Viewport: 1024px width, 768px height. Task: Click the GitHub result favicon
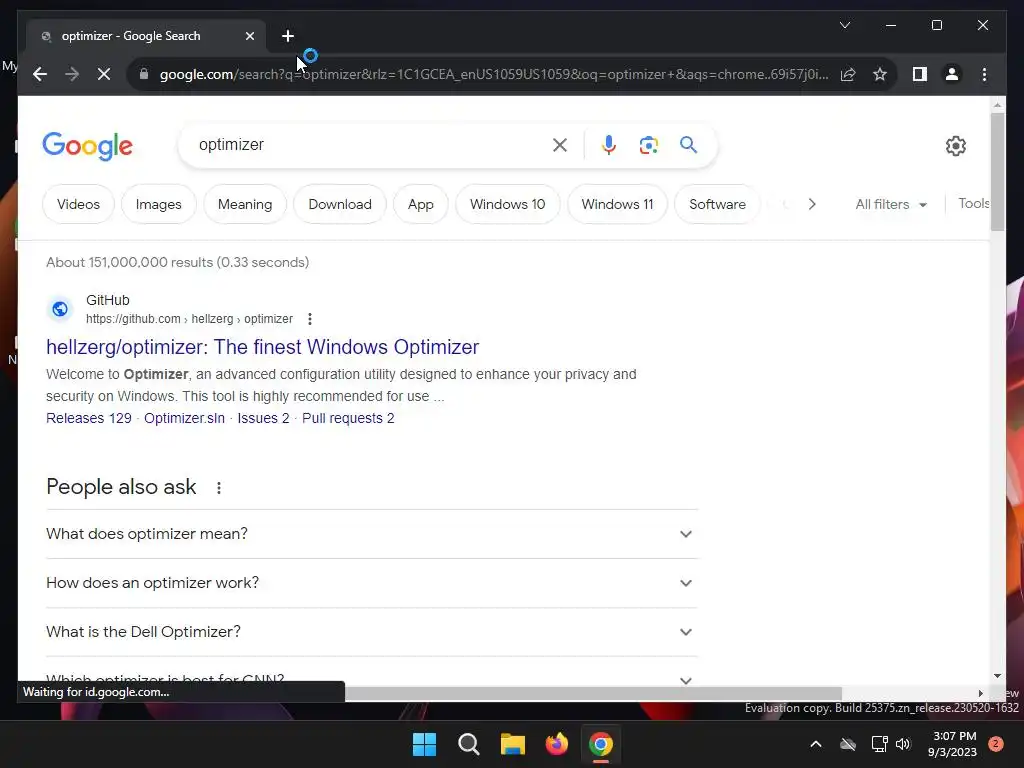point(60,309)
